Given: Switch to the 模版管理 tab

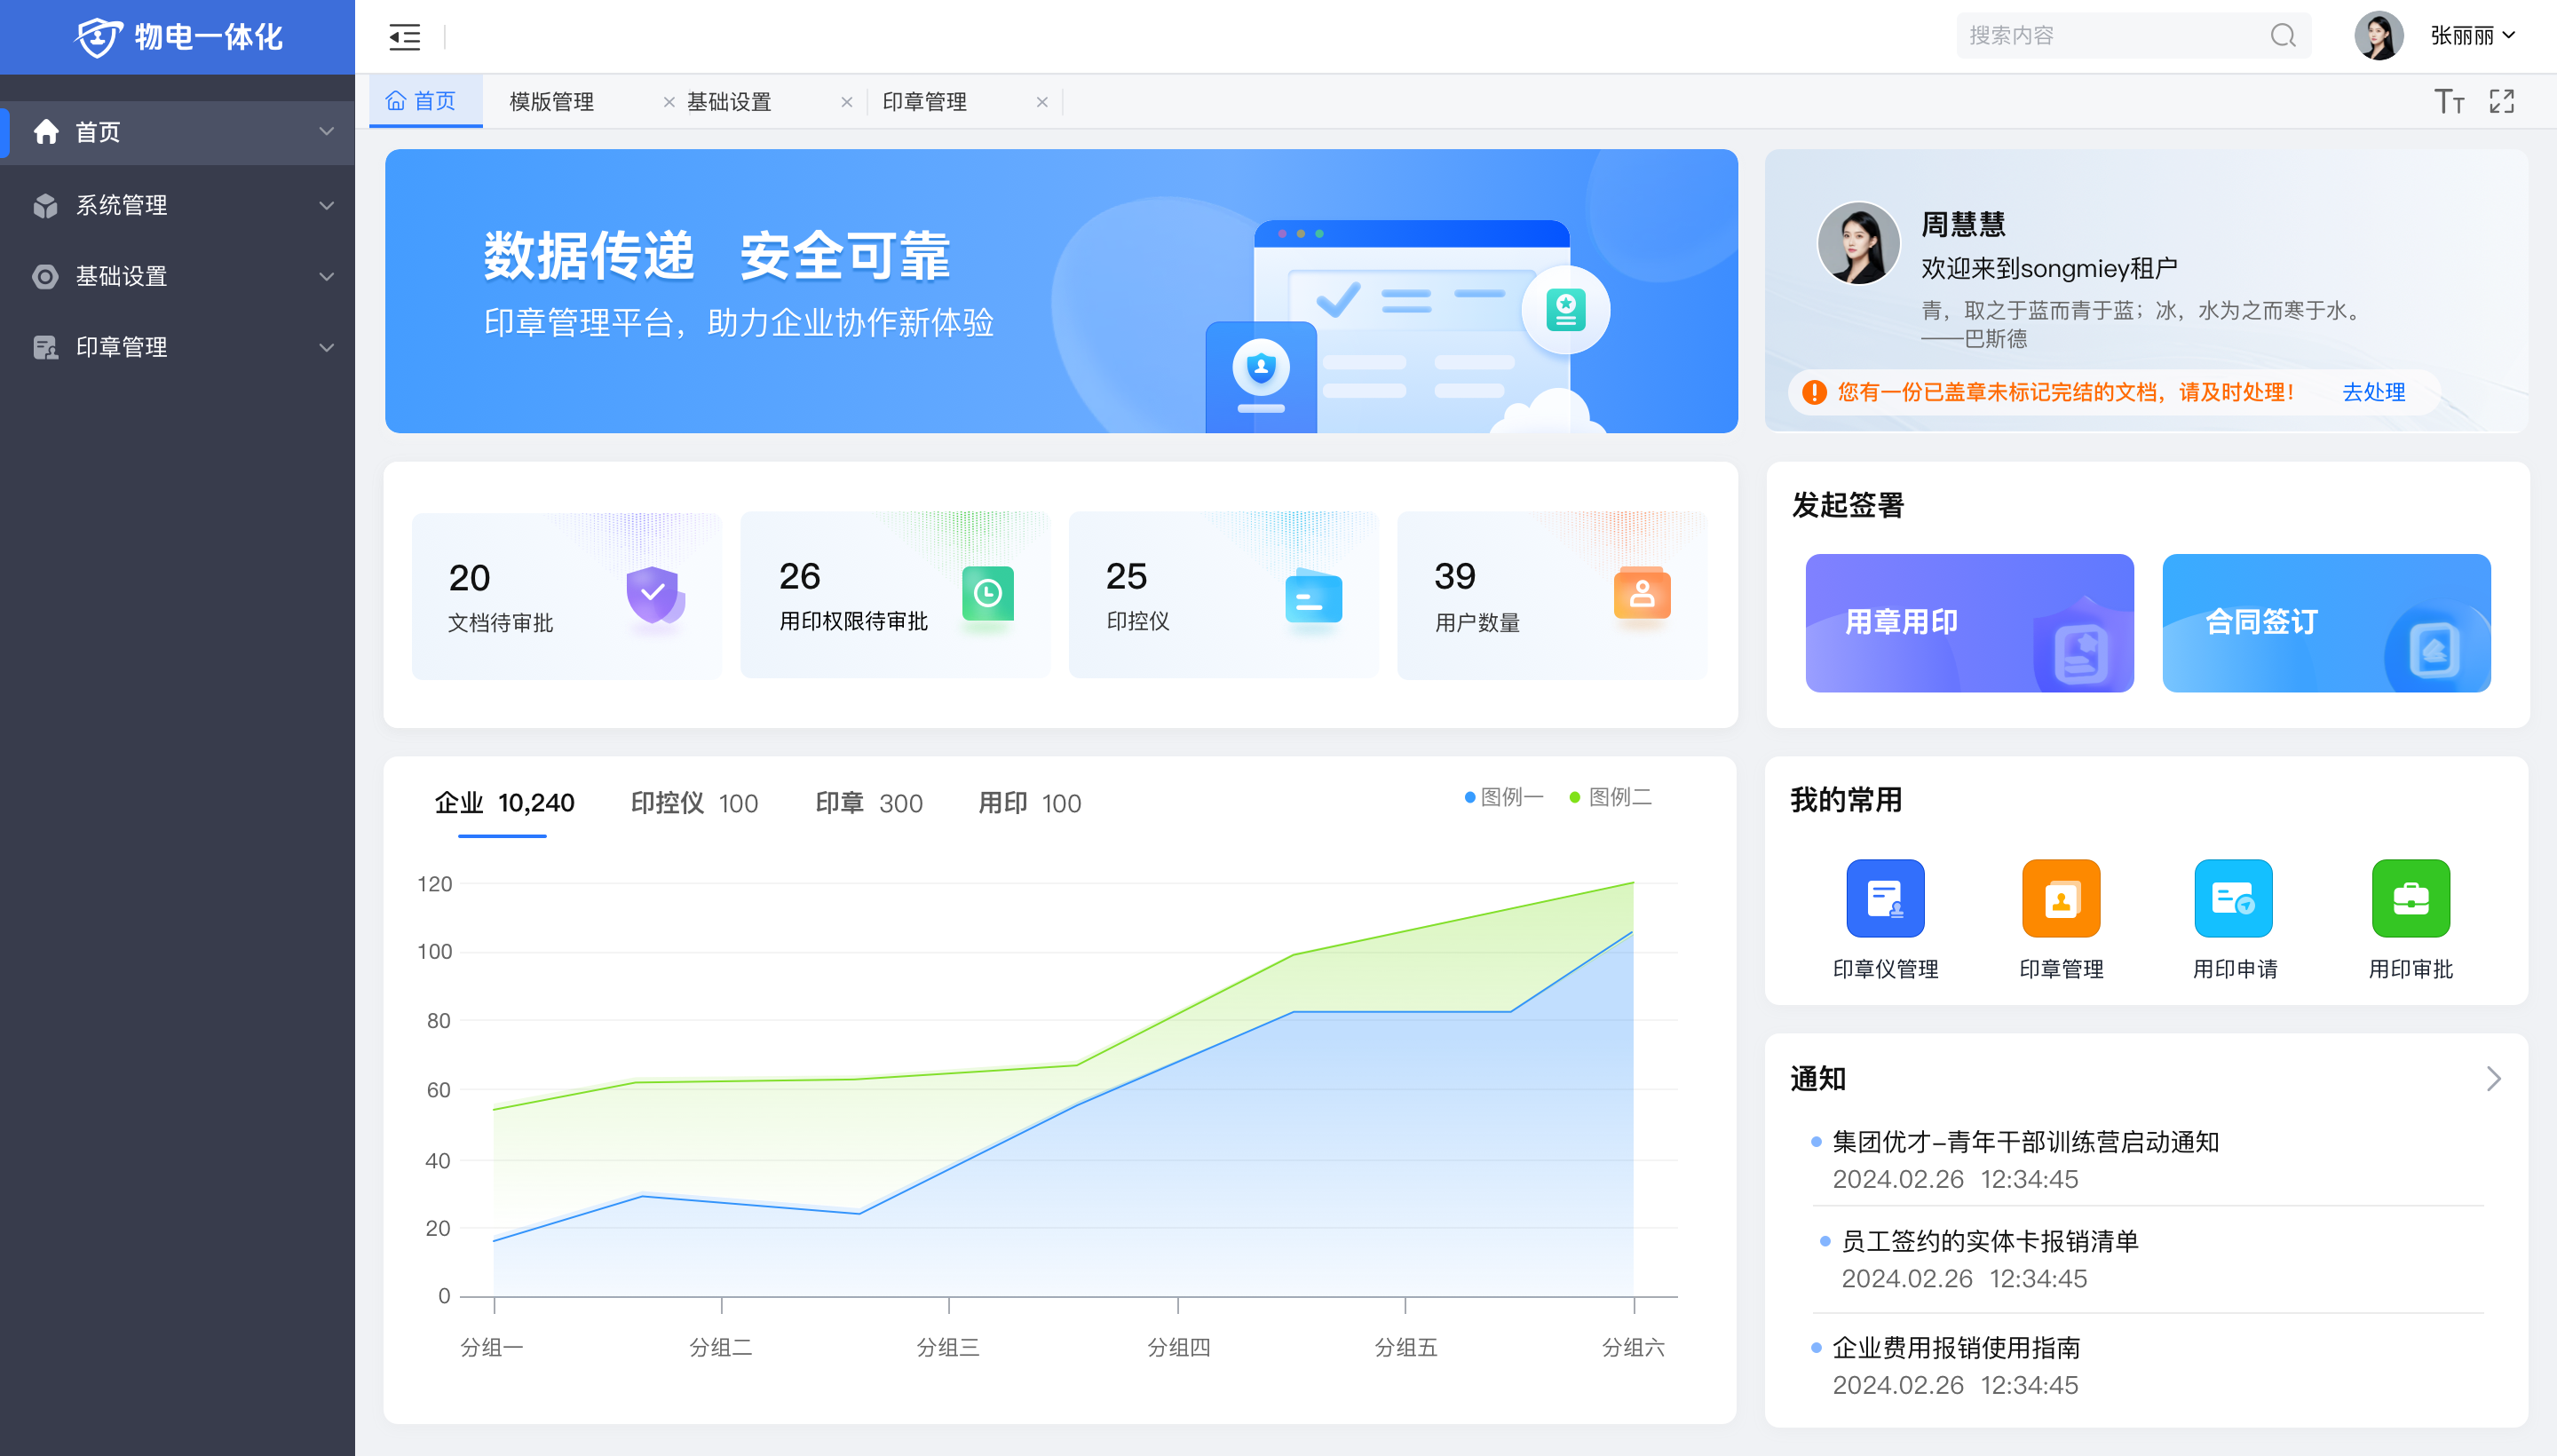Looking at the screenshot, I should (552, 102).
